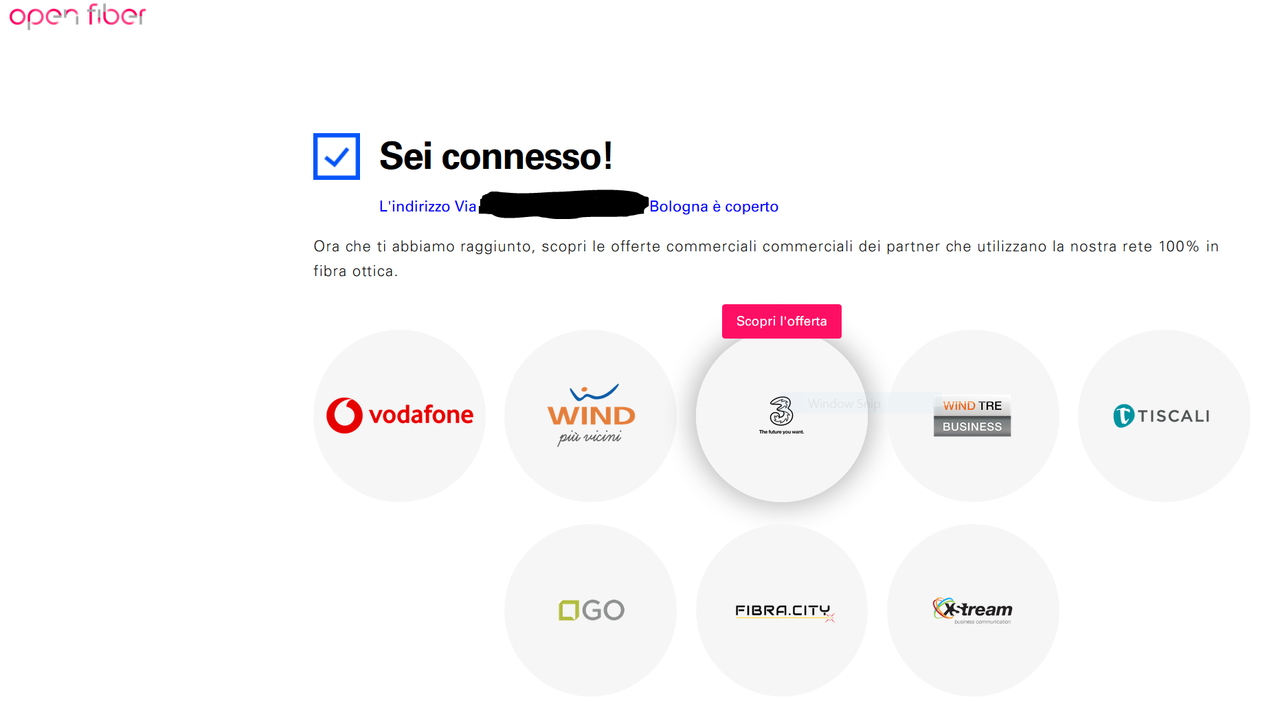Click the paragraph about offerte commerciali

766,258
